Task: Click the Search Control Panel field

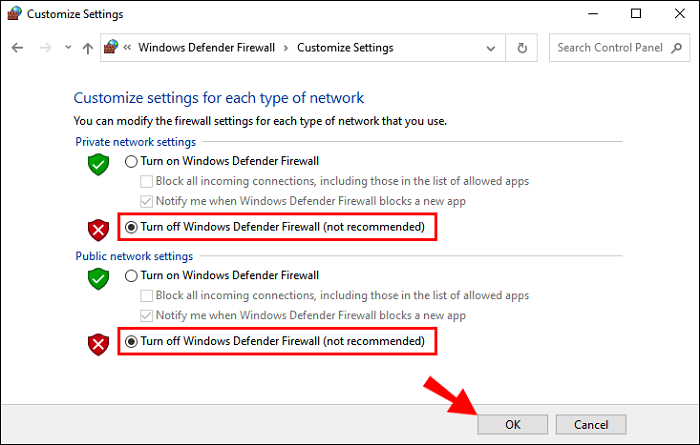Action: point(608,48)
